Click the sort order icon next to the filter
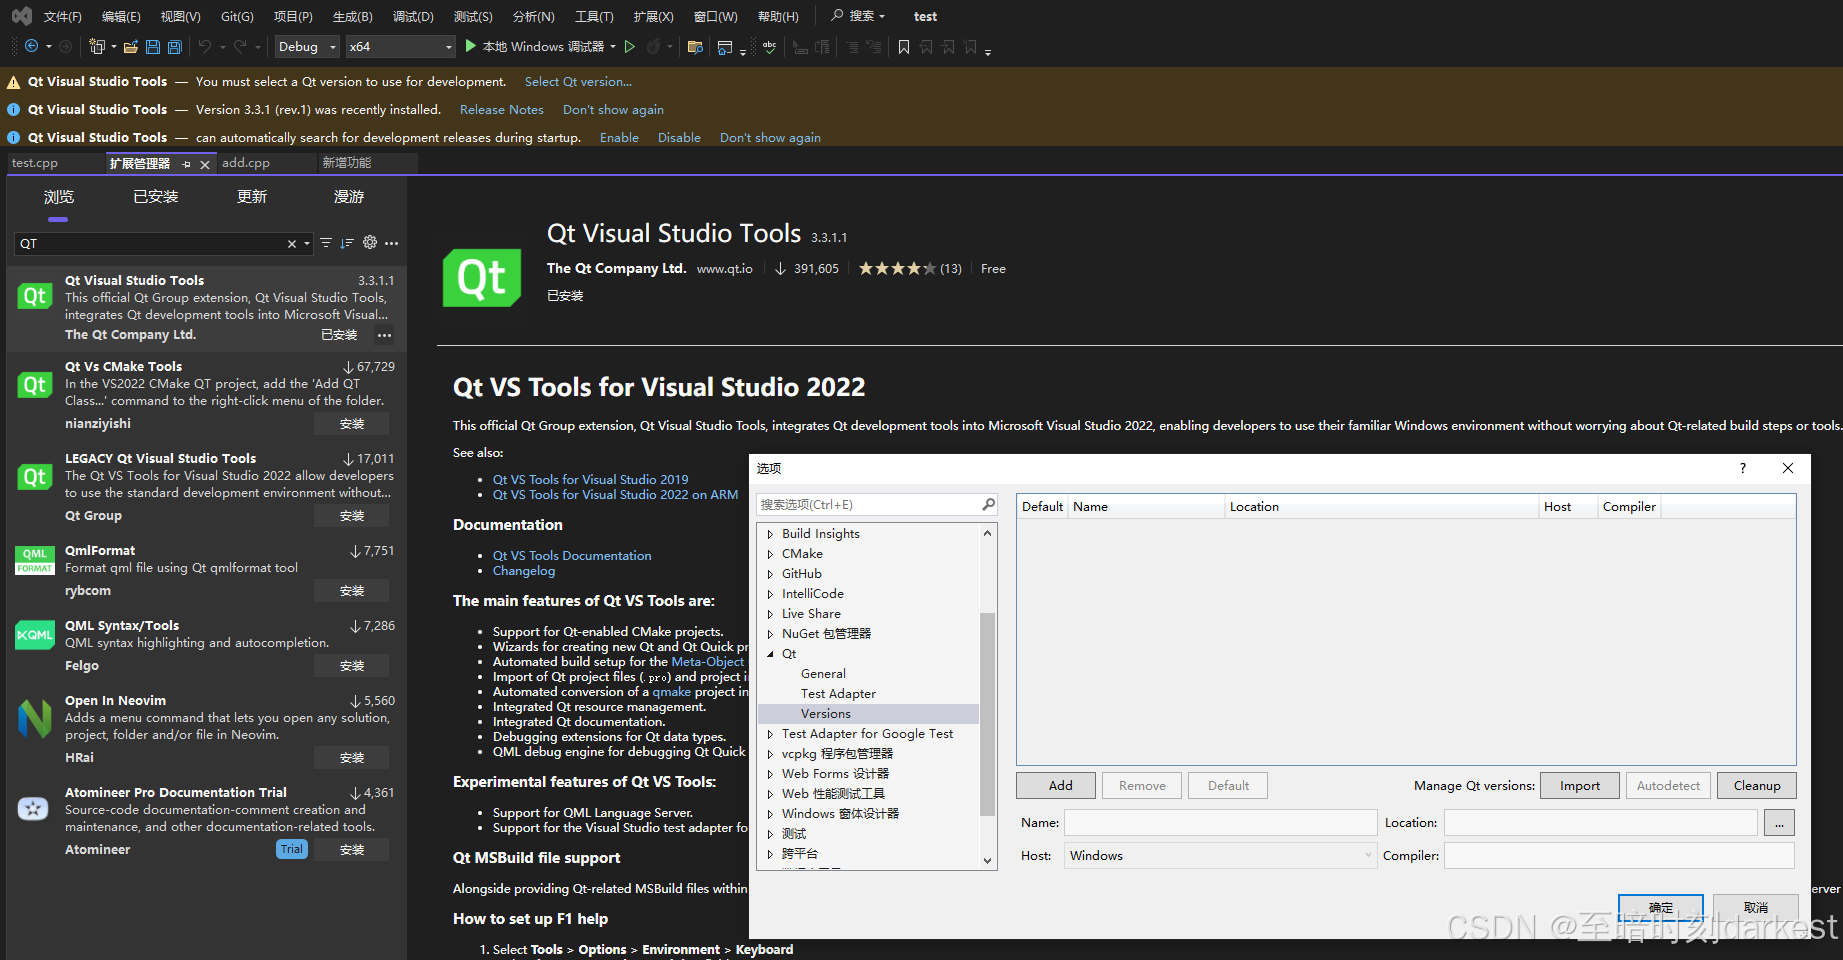Screen dimensions: 1843x960 (x=347, y=243)
